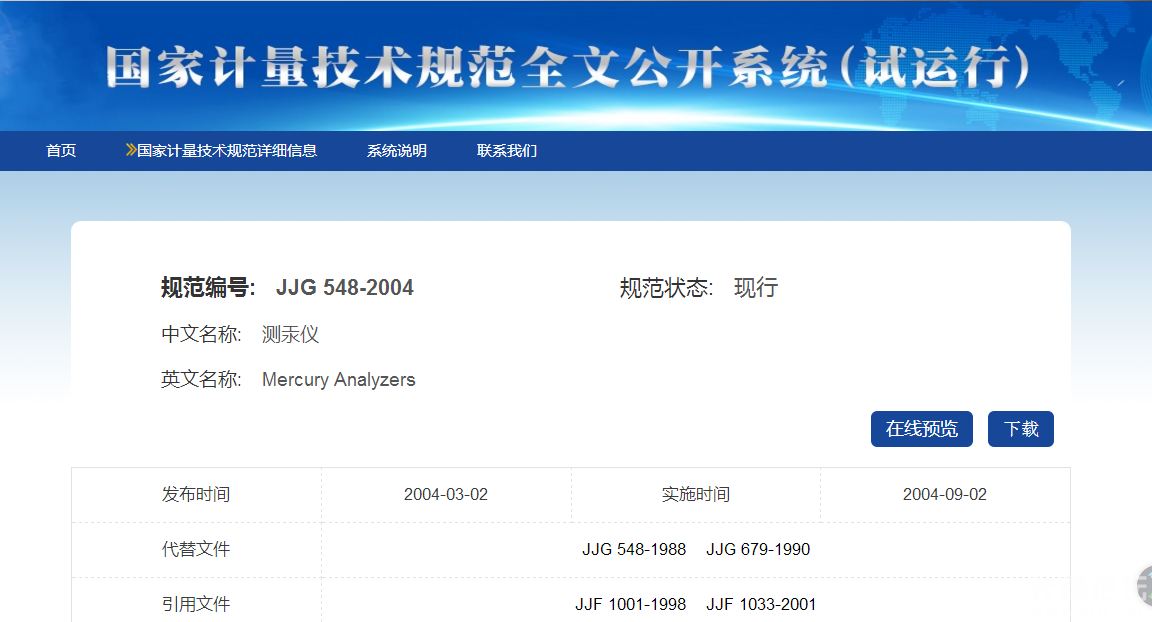
Task: Click the implementation date 2004-09-02
Action: (x=945, y=494)
